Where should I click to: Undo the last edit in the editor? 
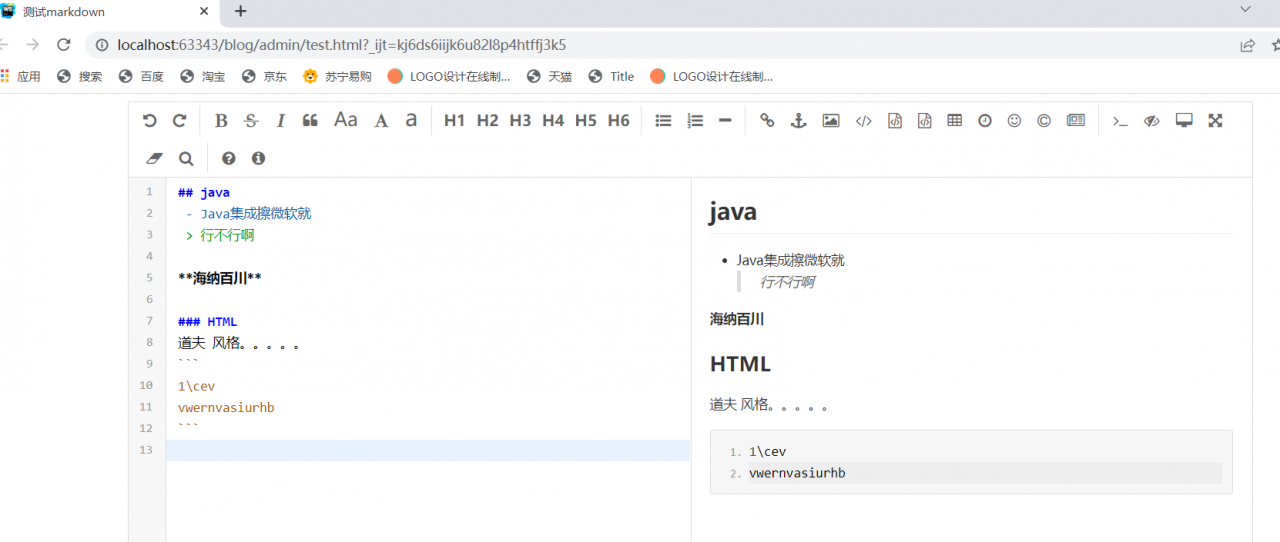[150, 121]
